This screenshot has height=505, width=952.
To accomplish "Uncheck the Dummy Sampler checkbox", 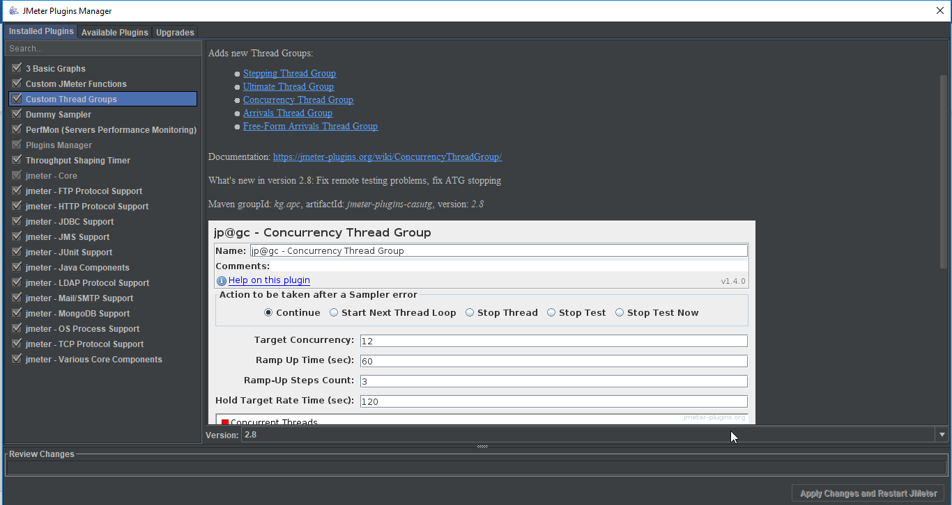I will click(16, 114).
